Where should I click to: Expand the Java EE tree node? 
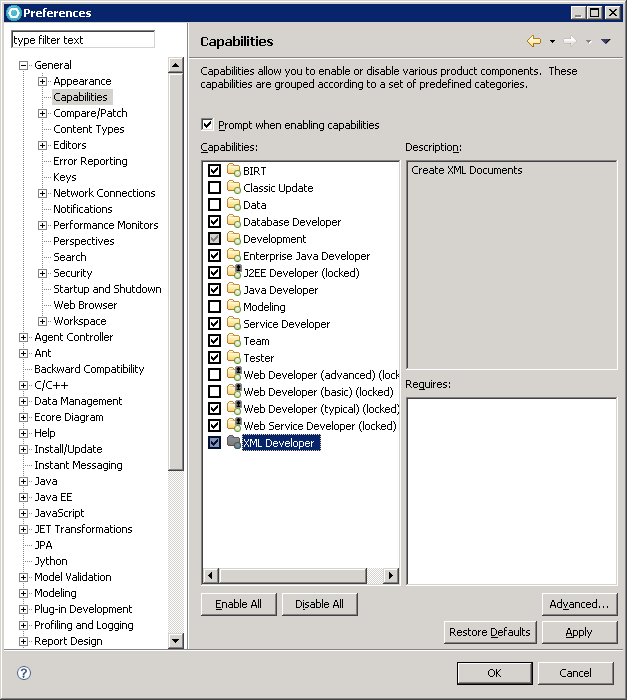tap(24, 497)
